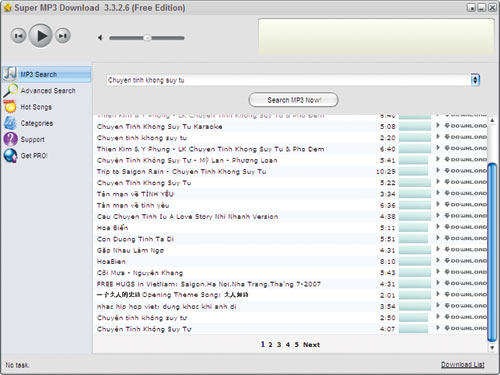Viewport: 500px width, 375px height.
Task: Download the Trip to Saigon Rain track
Action: pyautogui.click(x=466, y=171)
